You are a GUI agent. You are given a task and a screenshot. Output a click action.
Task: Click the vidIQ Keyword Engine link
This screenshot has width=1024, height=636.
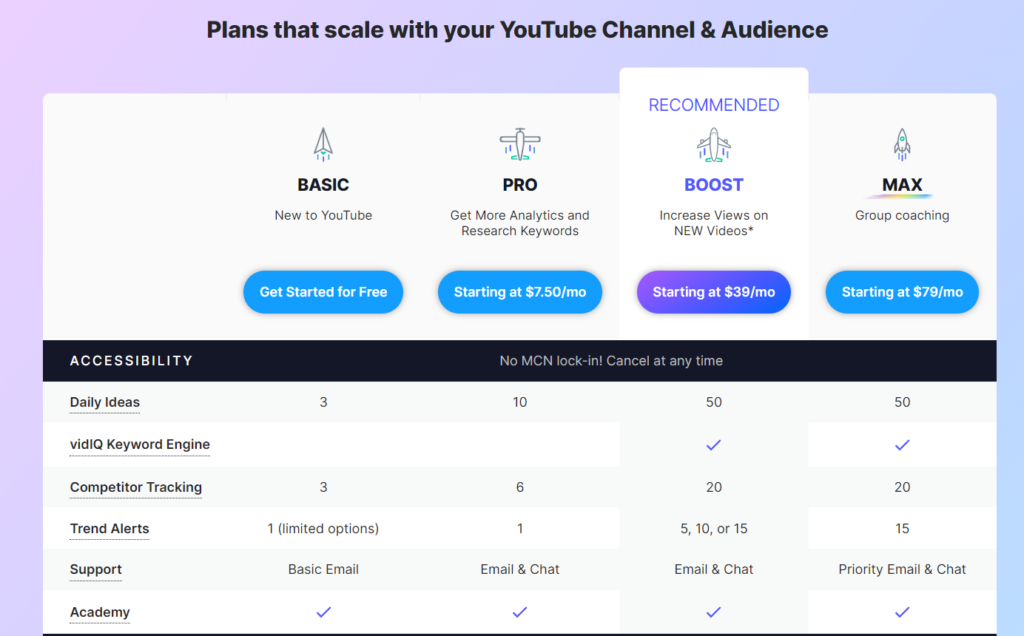tap(140, 444)
